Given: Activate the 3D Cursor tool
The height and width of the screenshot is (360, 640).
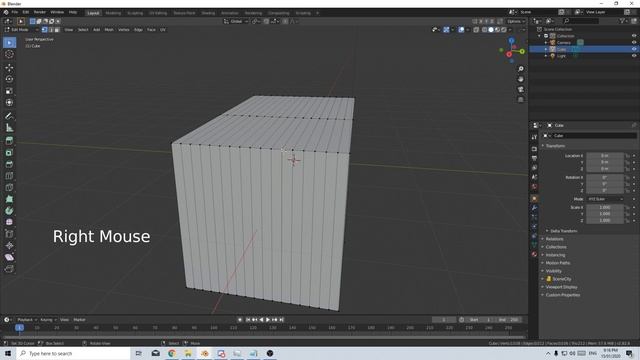Looking at the screenshot, I should tap(9, 54).
